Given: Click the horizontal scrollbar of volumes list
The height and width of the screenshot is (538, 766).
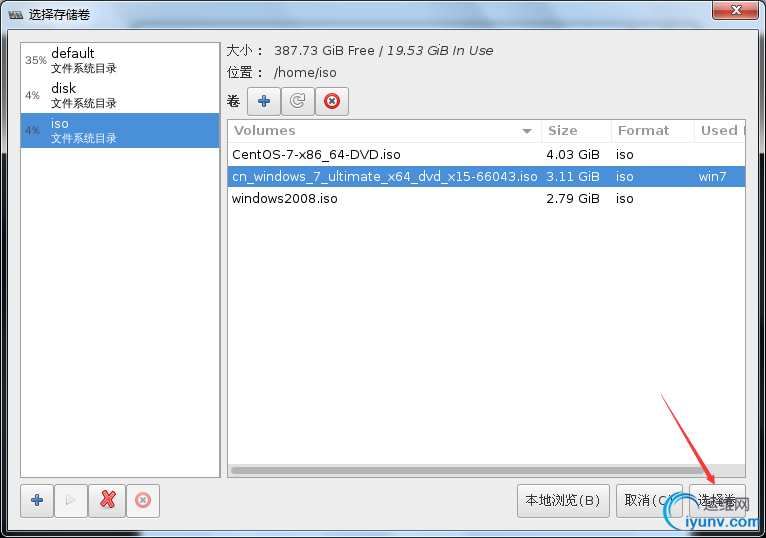Looking at the screenshot, I should (x=468, y=471).
